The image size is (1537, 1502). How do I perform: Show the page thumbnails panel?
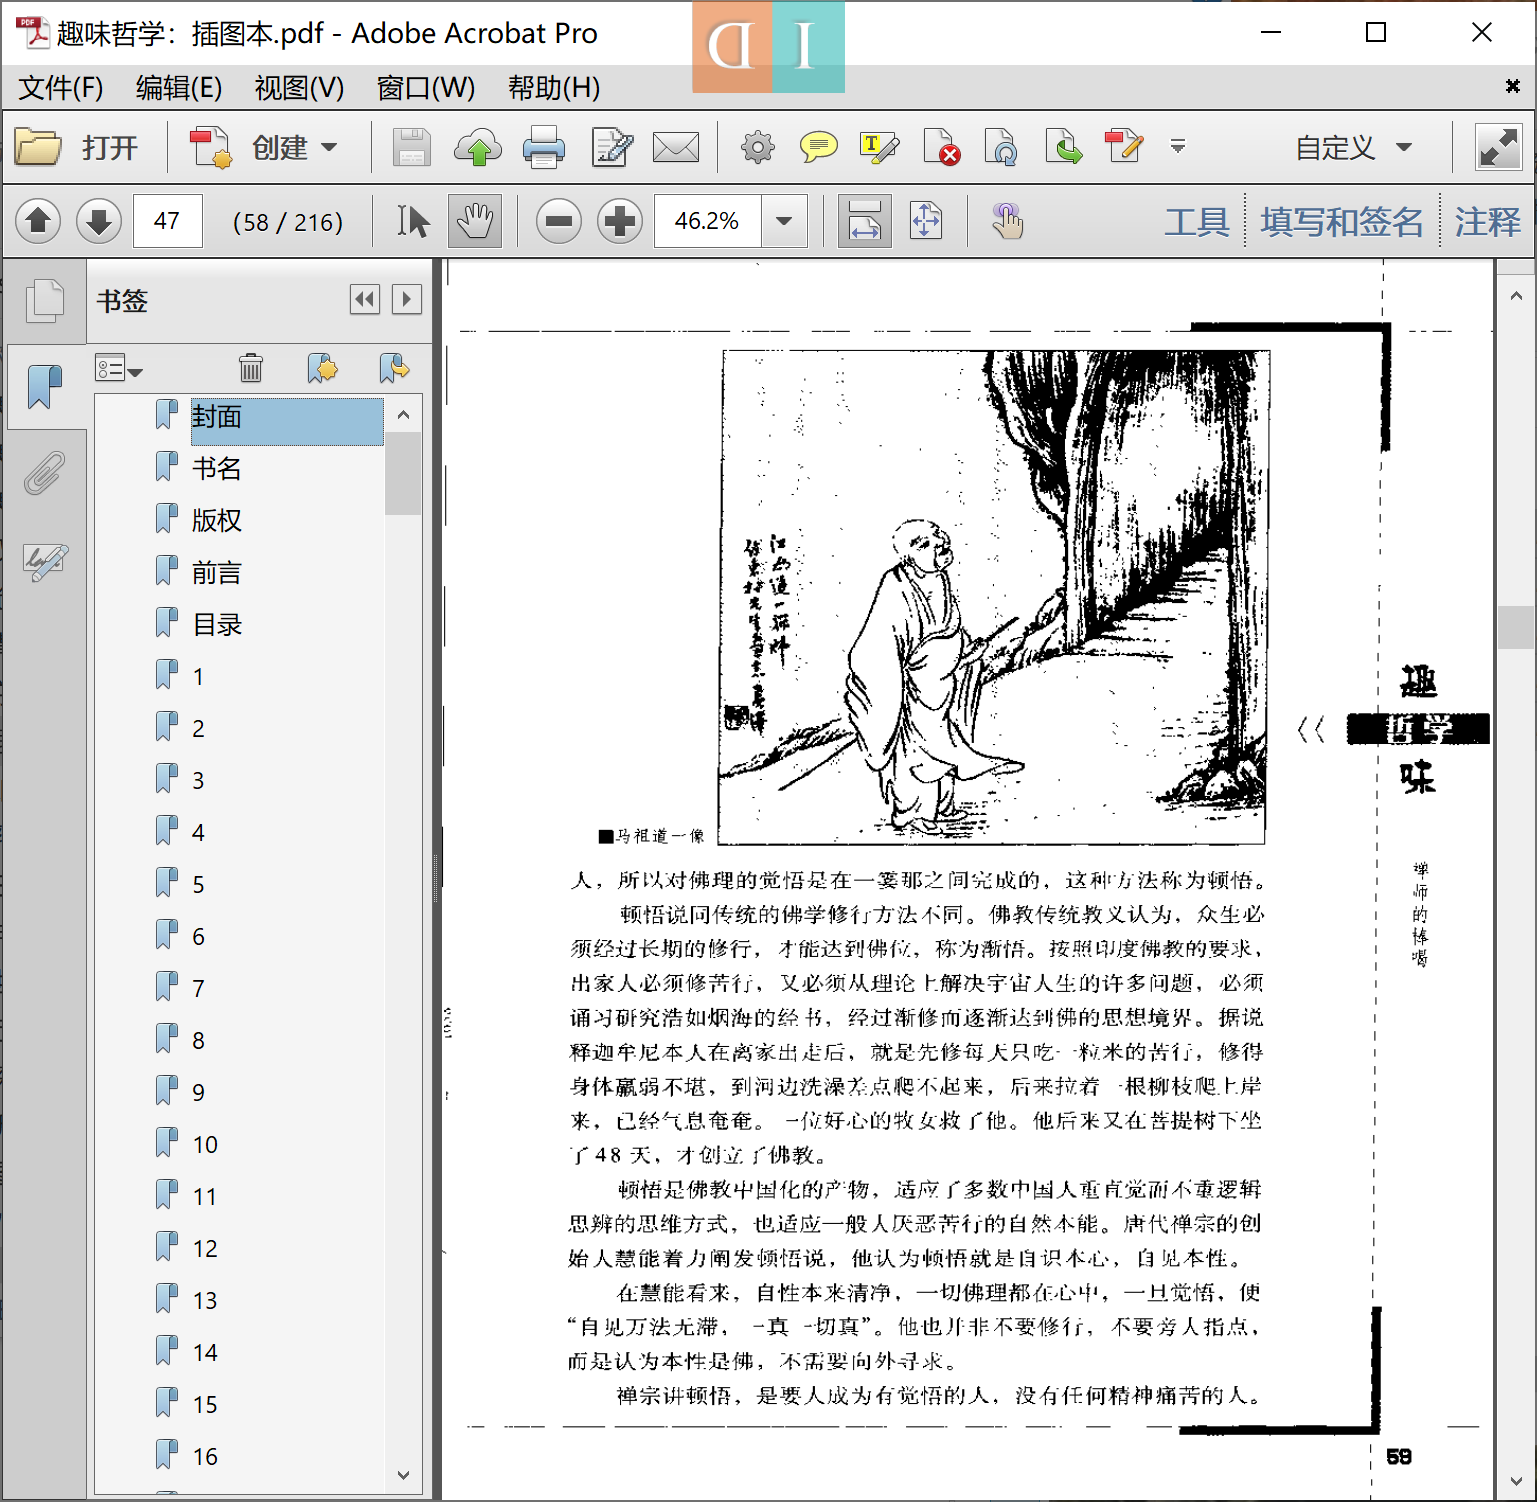pyautogui.click(x=45, y=301)
